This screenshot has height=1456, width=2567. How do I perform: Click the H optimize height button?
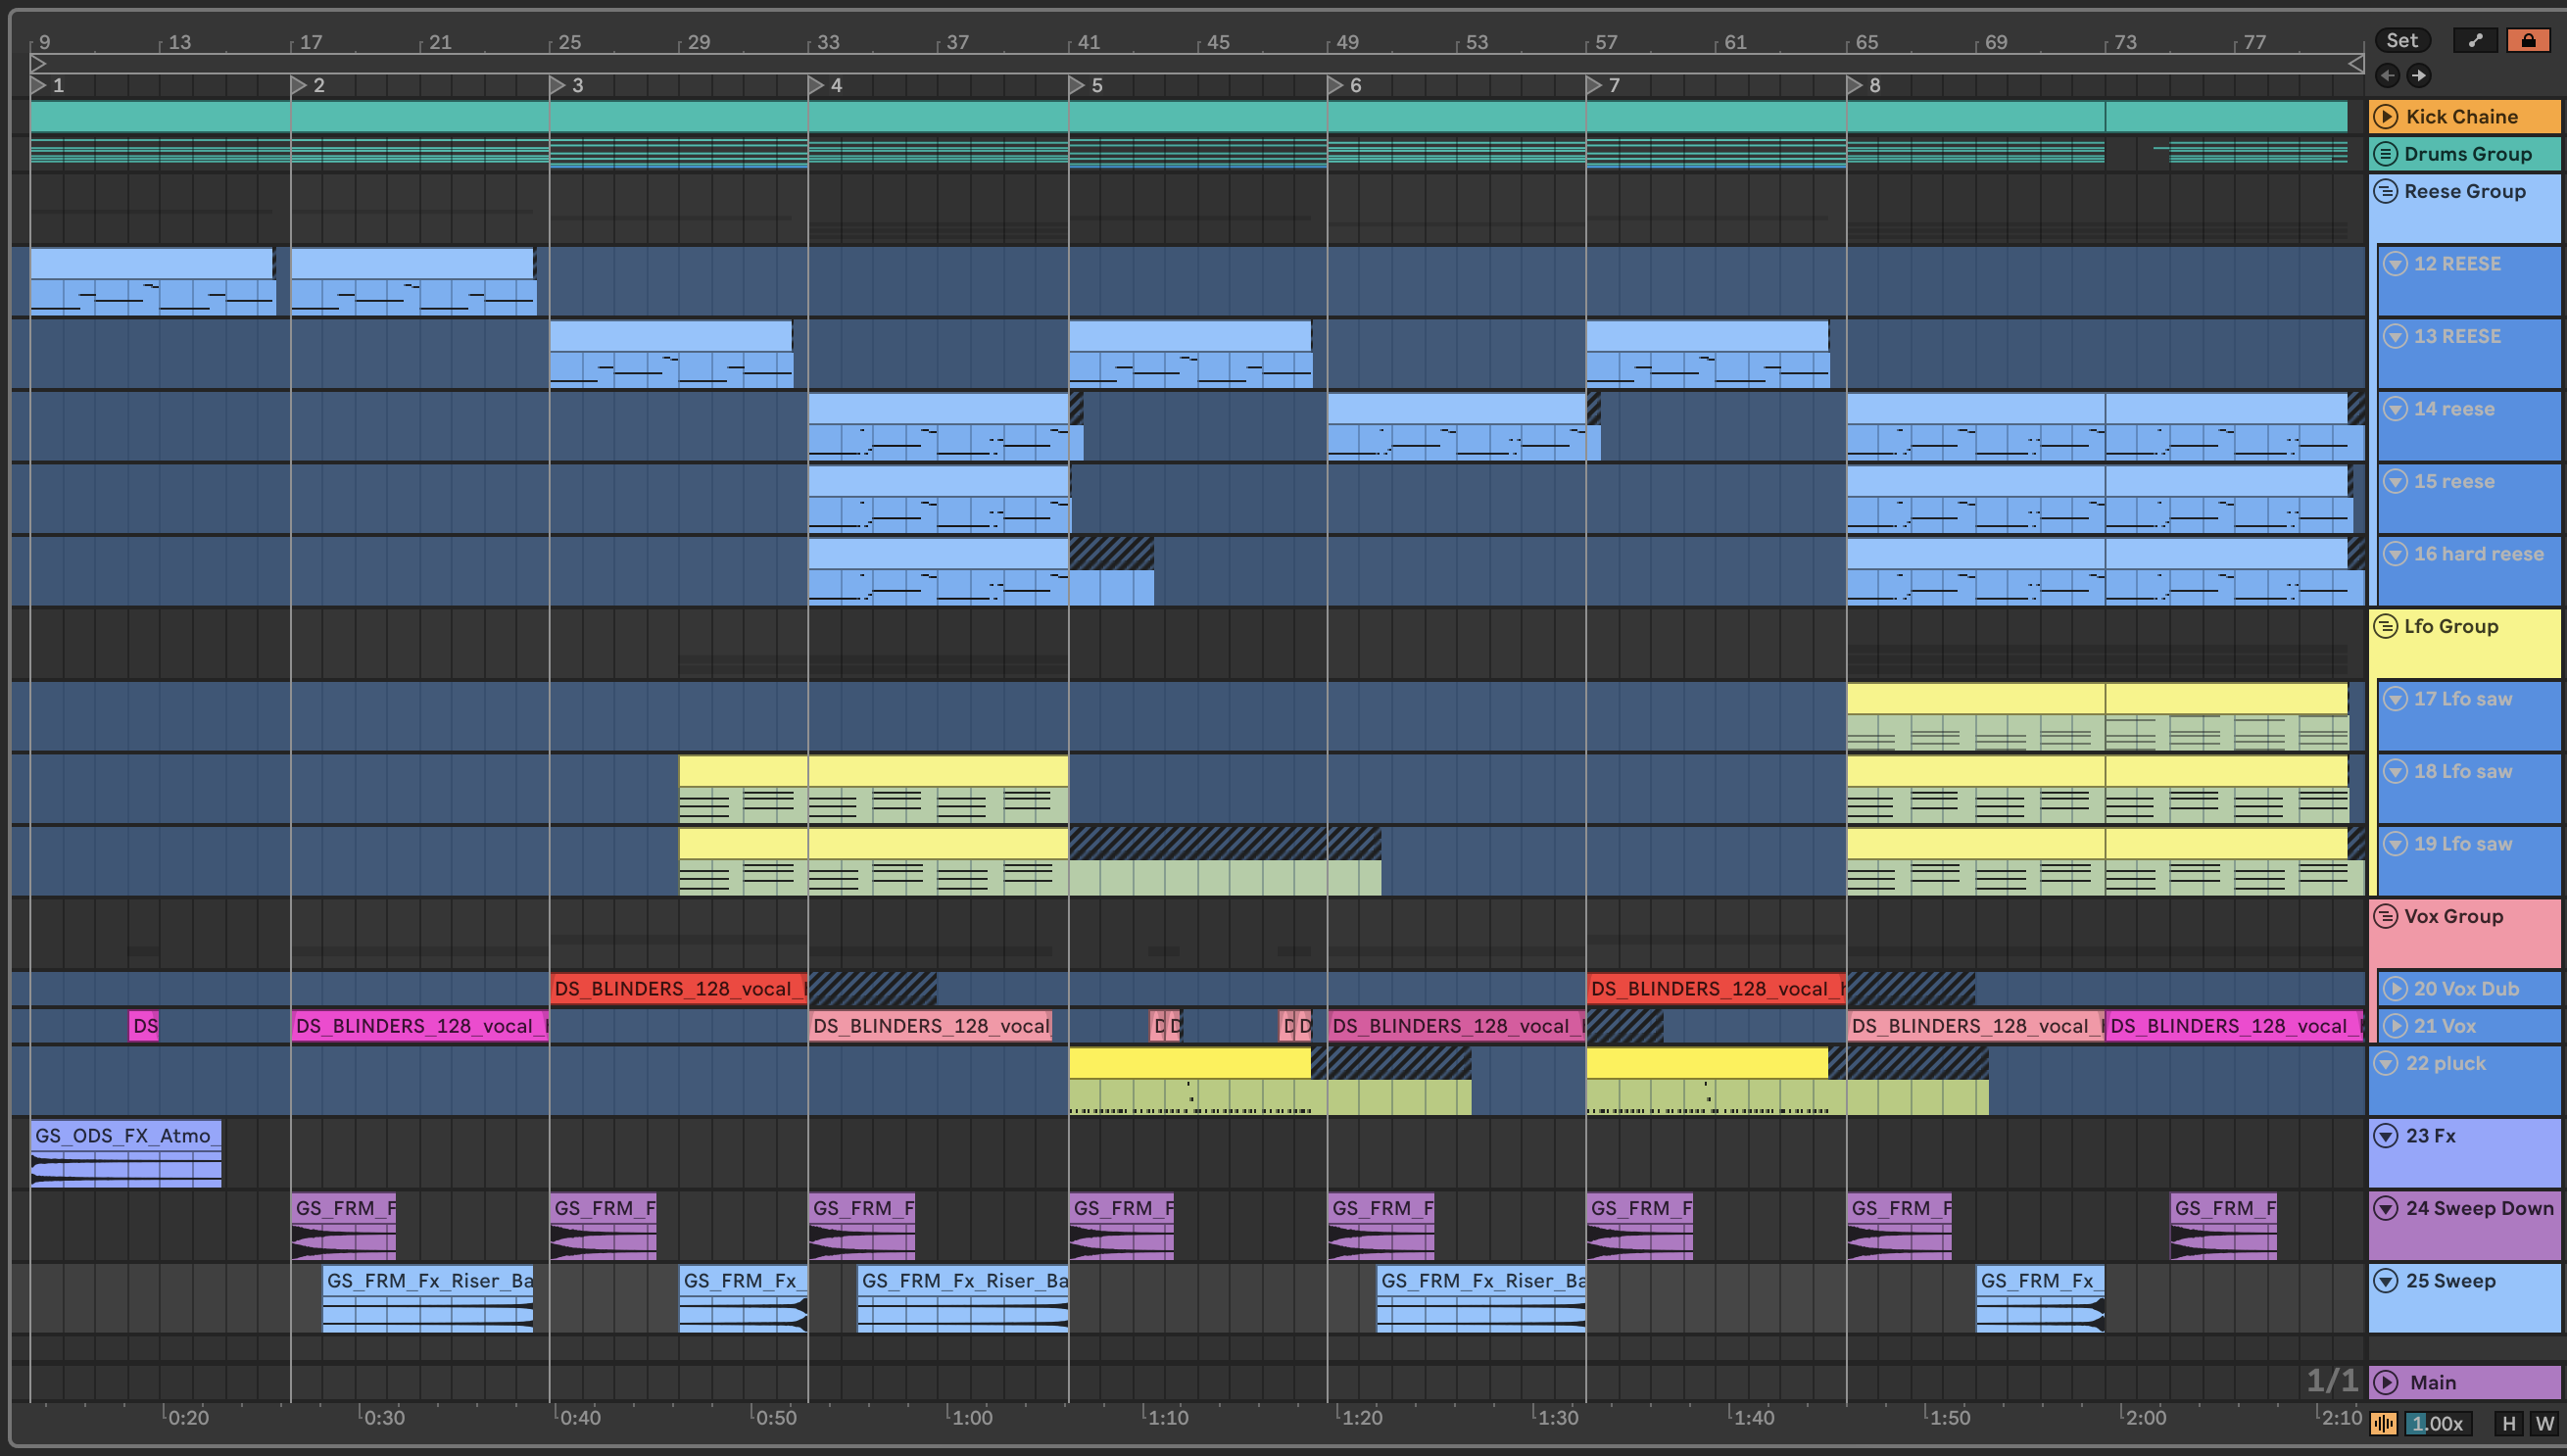coord(2508,1423)
